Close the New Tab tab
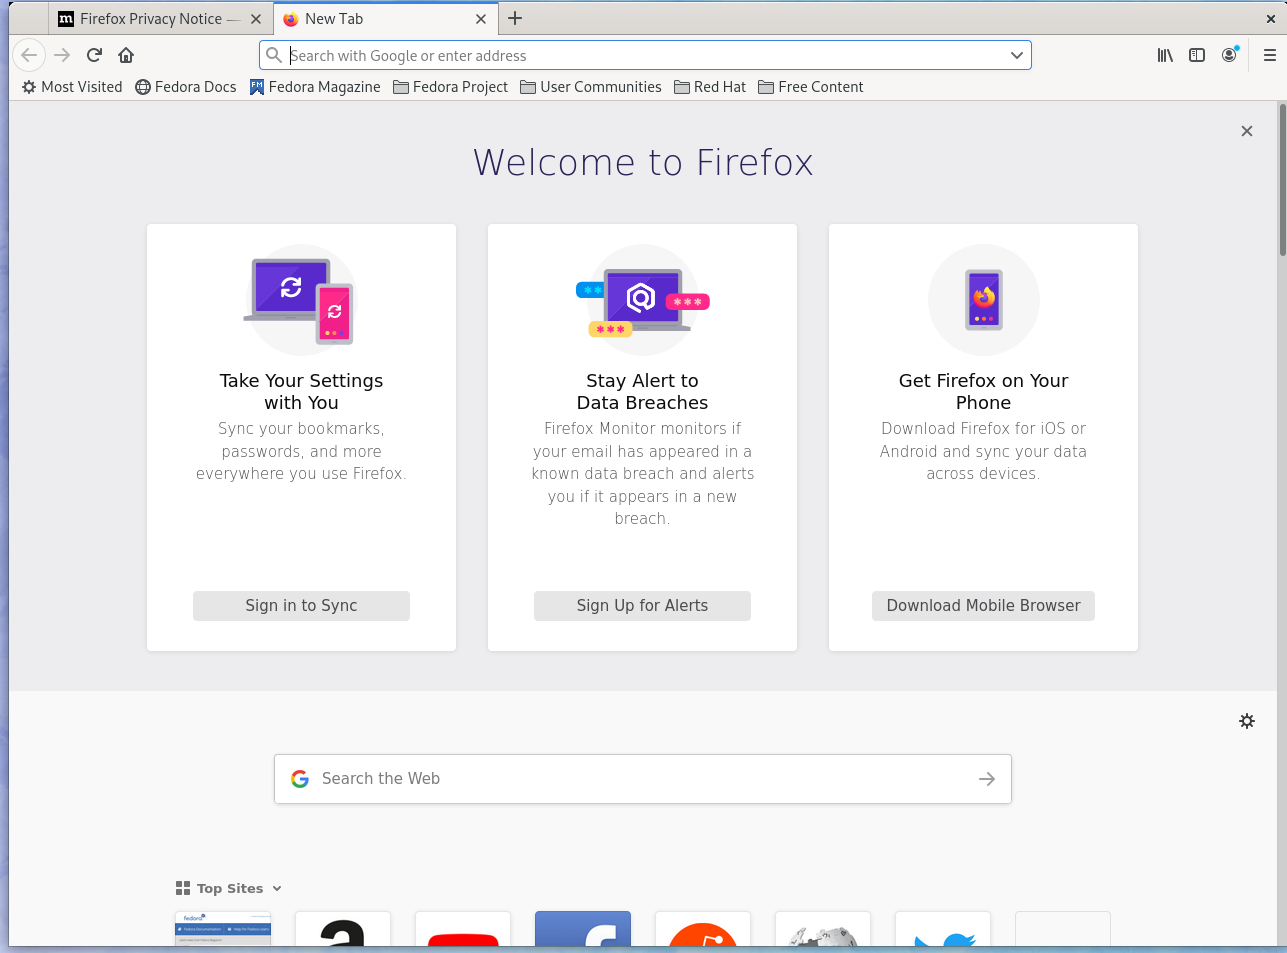Screen dimensions: 1287x953 481,19
